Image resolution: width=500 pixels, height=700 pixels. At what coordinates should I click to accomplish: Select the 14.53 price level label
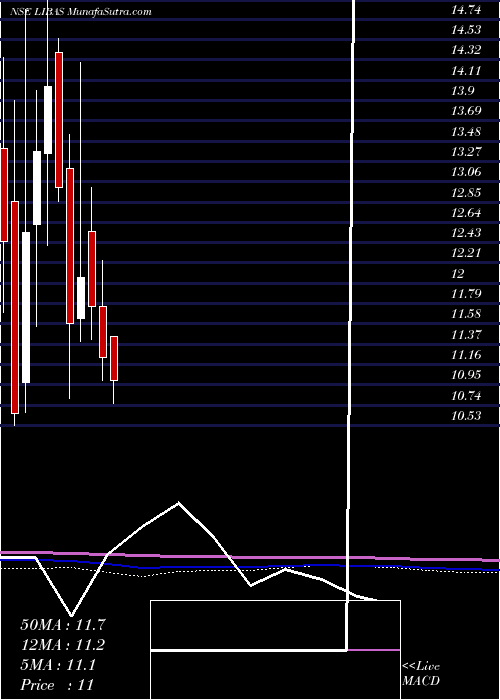pos(466,30)
